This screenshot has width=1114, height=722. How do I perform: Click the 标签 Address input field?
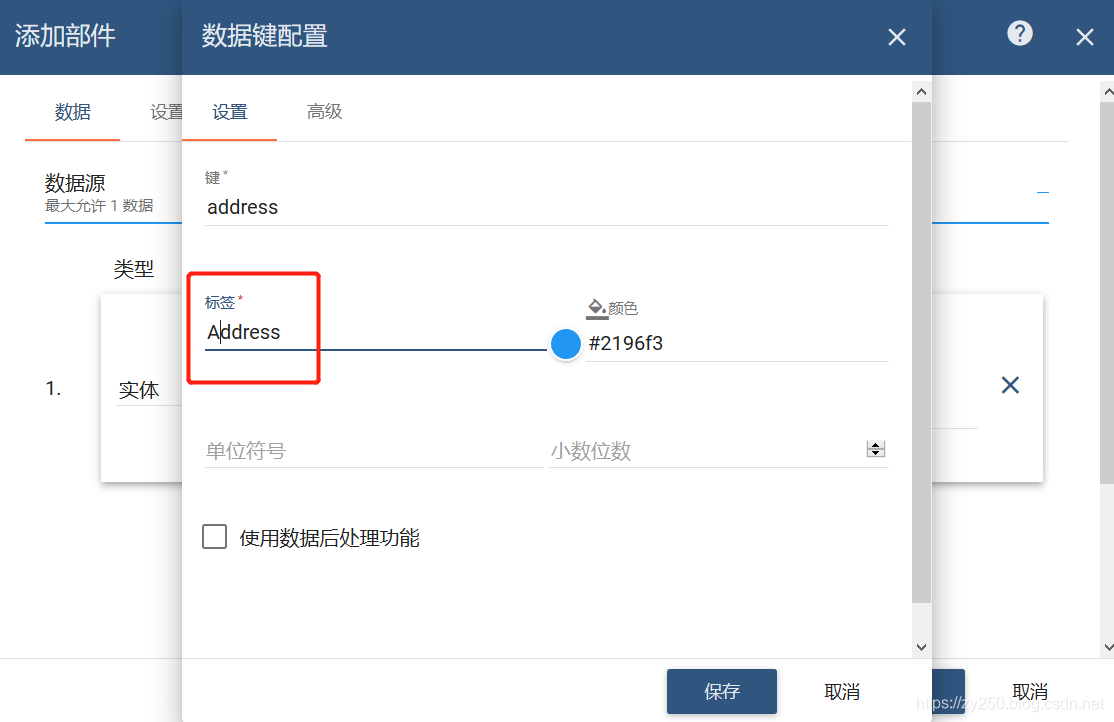(x=375, y=333)
